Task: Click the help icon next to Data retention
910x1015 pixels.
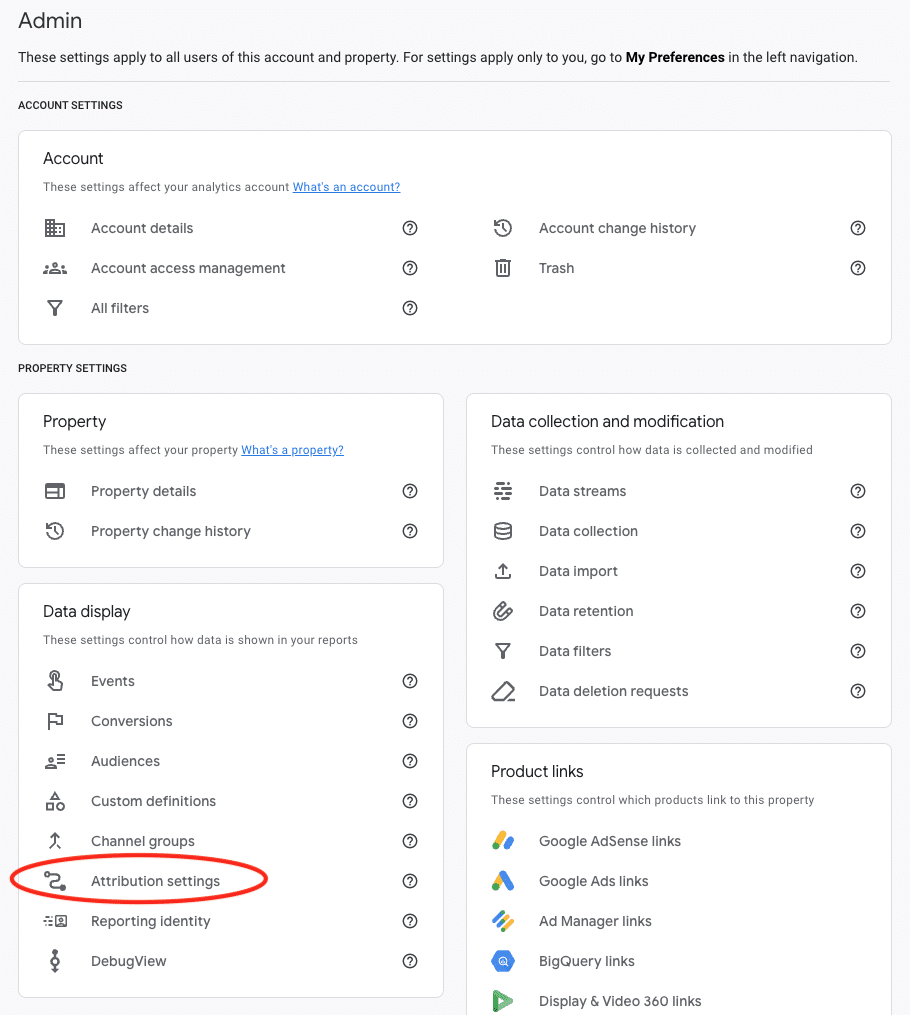Action: click(x=858, y=611)
